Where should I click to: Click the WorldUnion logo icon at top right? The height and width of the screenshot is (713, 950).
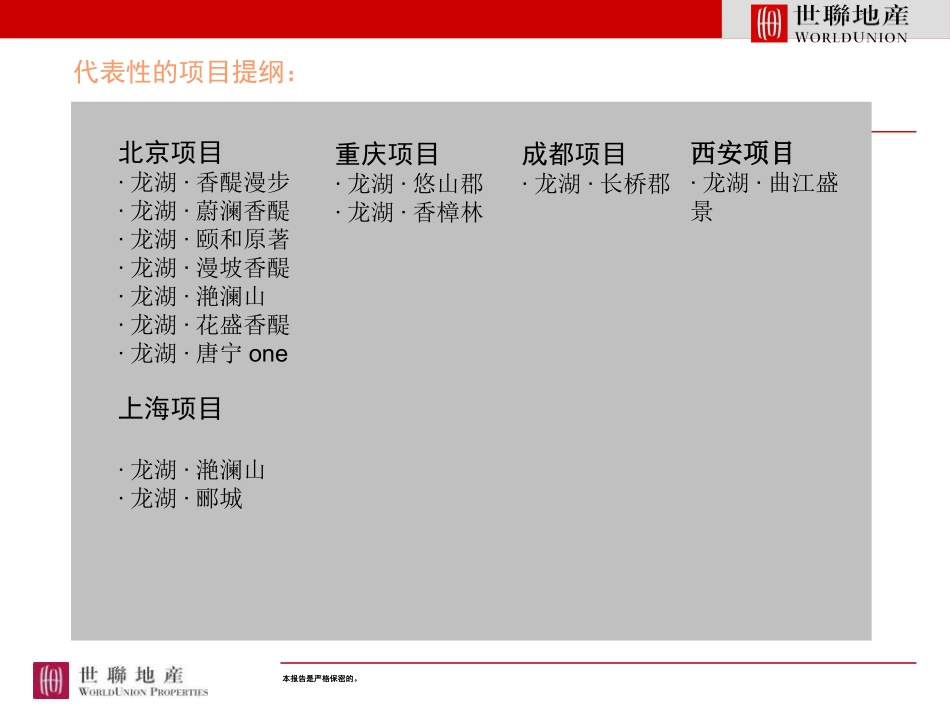(x=769, y=23)
